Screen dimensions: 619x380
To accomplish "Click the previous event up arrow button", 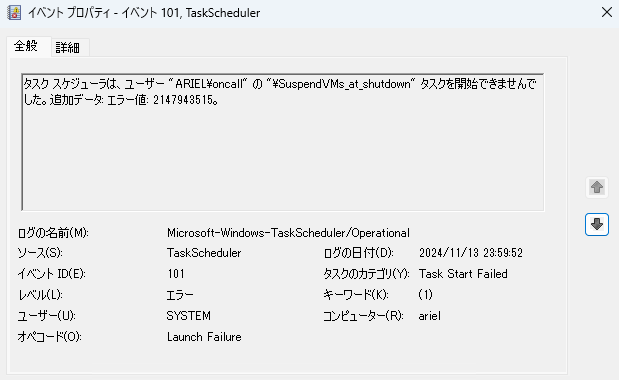I will pos(596,187).
